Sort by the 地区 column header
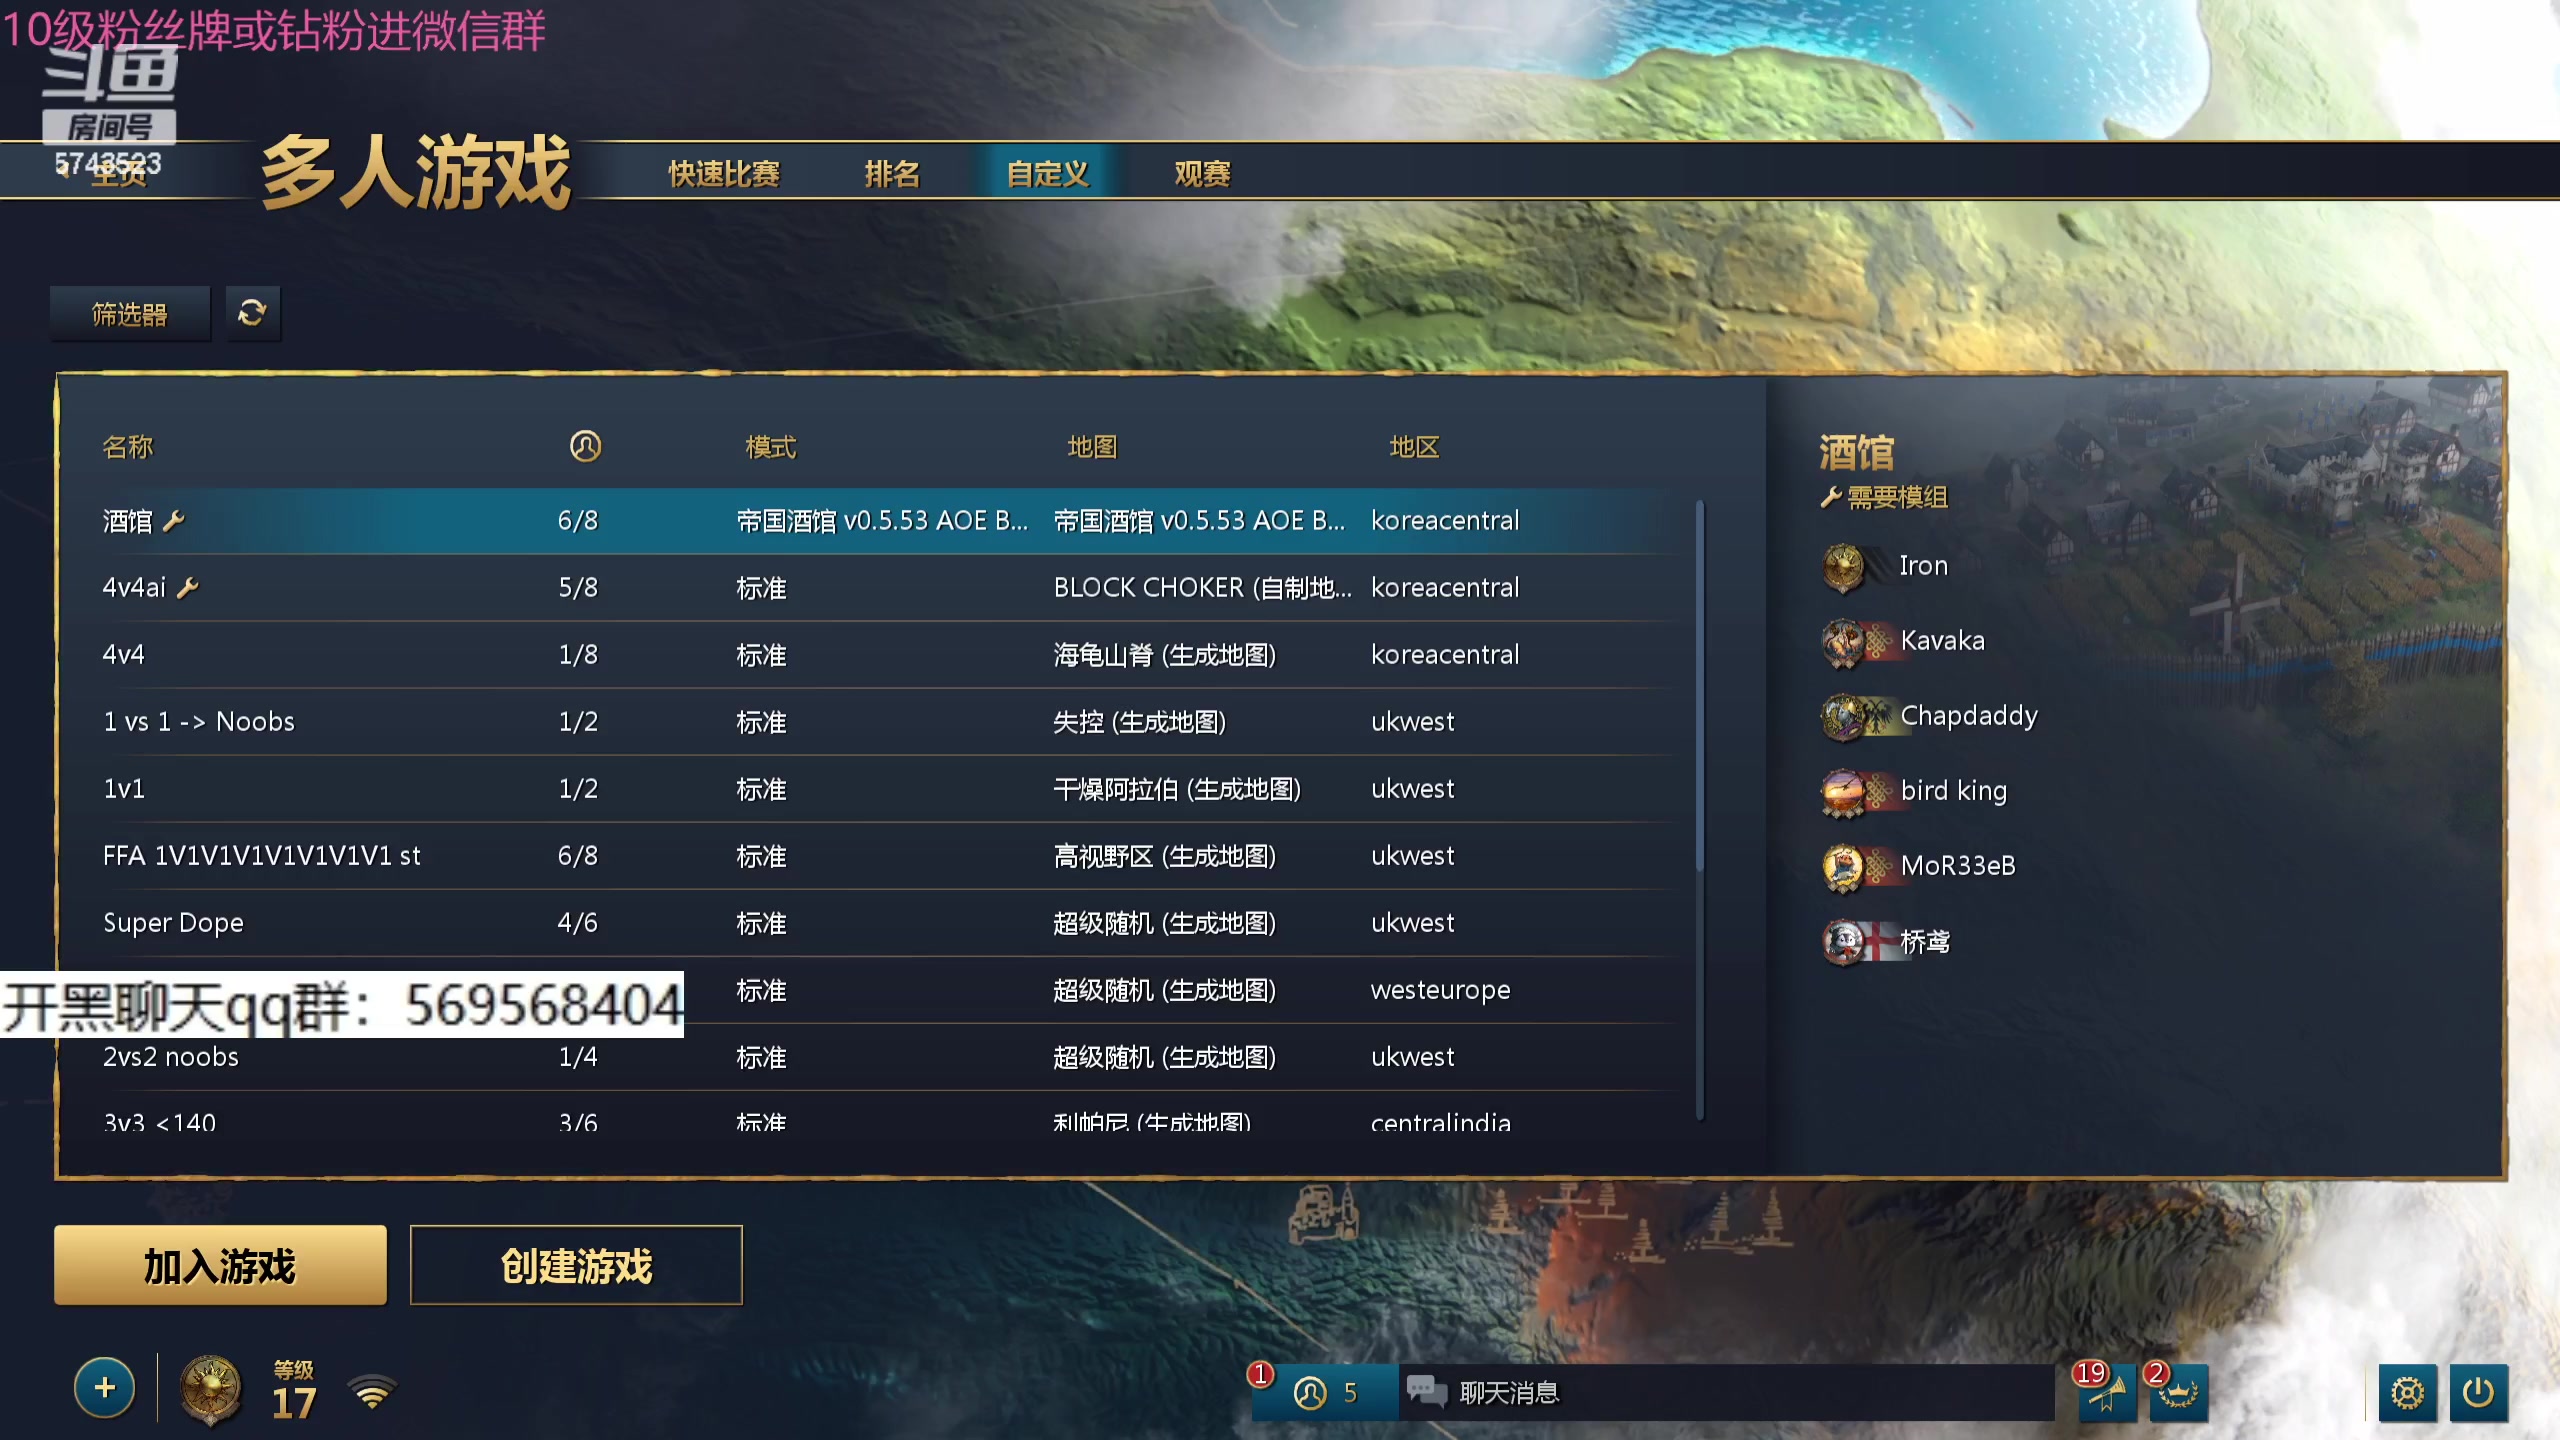This screenshot has height=1440, width=2560. pos(1414,447)
